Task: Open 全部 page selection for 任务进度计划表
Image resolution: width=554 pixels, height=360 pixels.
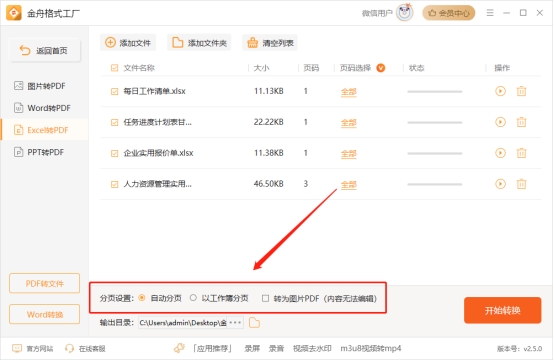Action: pyautogui.click(x=349, y=123)
